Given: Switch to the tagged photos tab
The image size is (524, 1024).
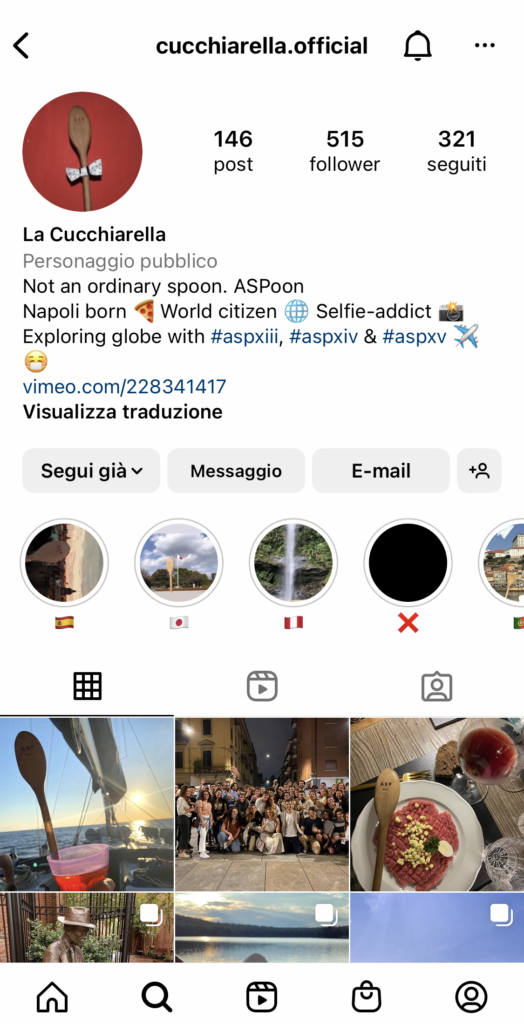Looking at the screenshot, I should point(436,686).
